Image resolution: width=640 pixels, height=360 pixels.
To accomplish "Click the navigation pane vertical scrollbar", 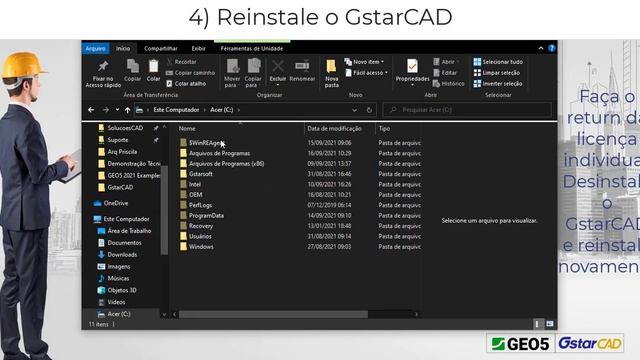I will tap(164, 210).
